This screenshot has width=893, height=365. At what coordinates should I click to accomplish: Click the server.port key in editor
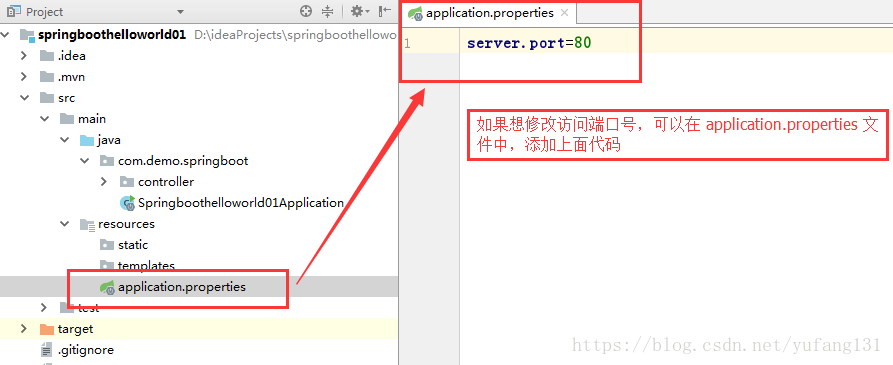coord(516,43)
